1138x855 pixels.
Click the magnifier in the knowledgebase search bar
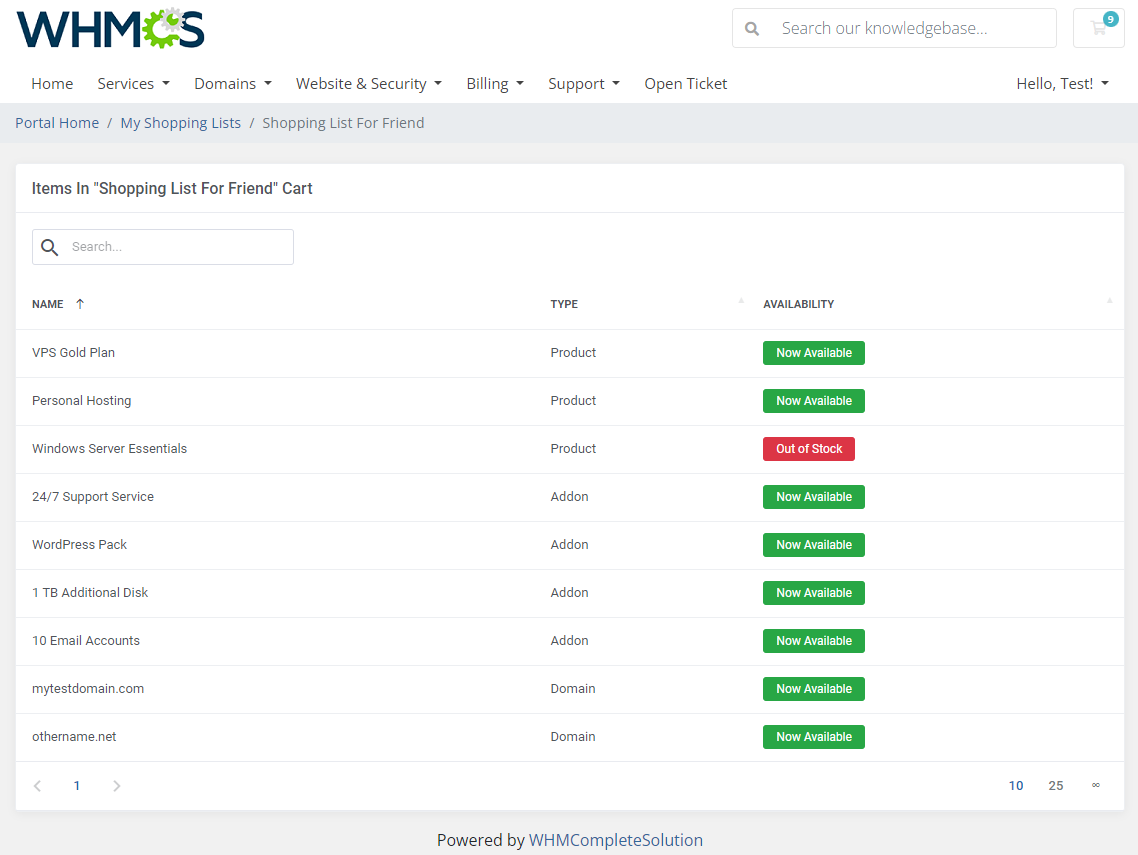(751, 28)
